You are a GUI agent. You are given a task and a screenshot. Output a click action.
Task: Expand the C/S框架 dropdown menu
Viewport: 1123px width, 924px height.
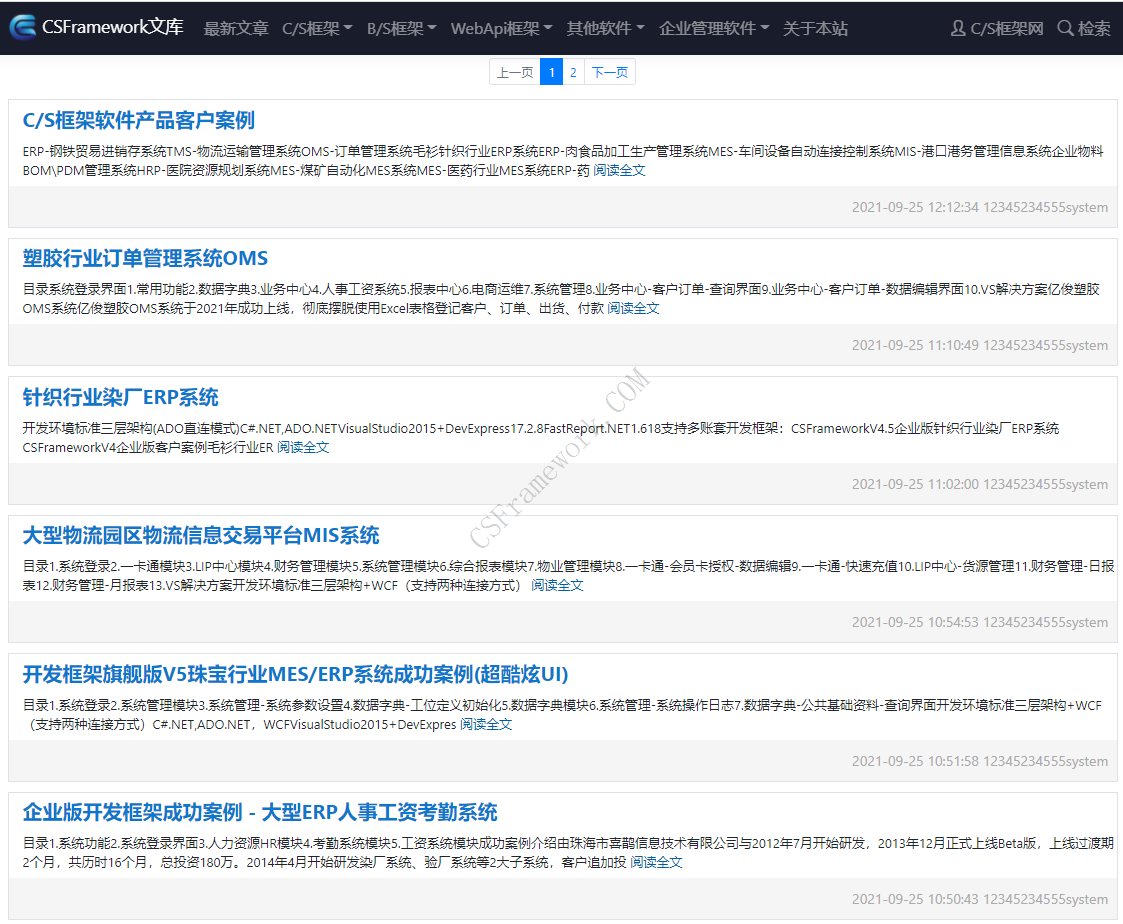tap(317, 28)
